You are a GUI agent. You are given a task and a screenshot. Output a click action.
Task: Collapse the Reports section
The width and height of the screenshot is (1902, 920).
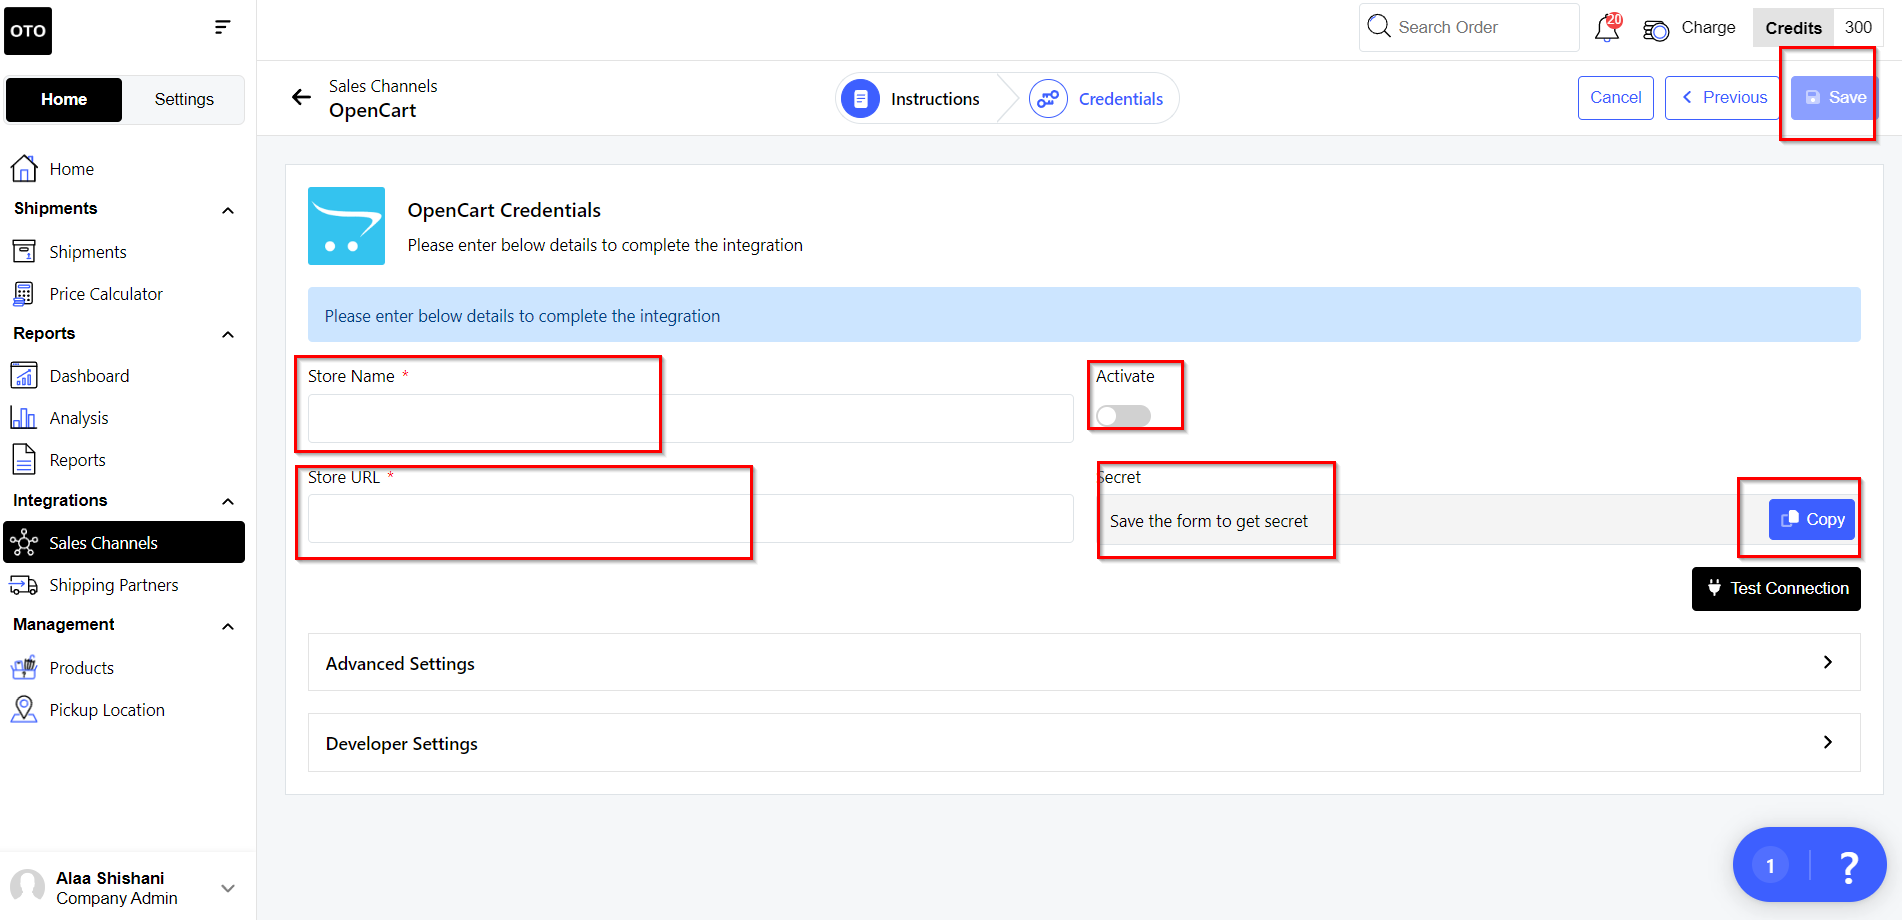[228, 334]
